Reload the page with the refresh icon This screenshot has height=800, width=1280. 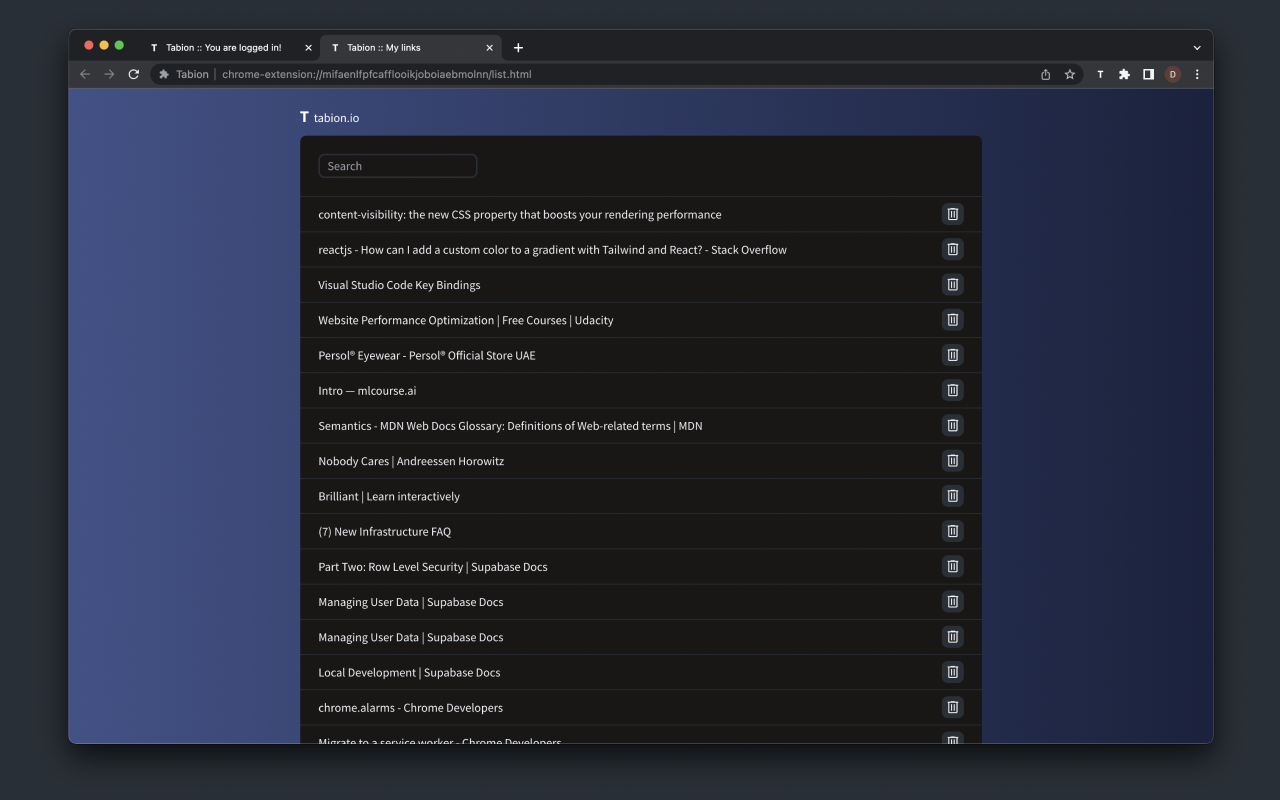(133, 74)
